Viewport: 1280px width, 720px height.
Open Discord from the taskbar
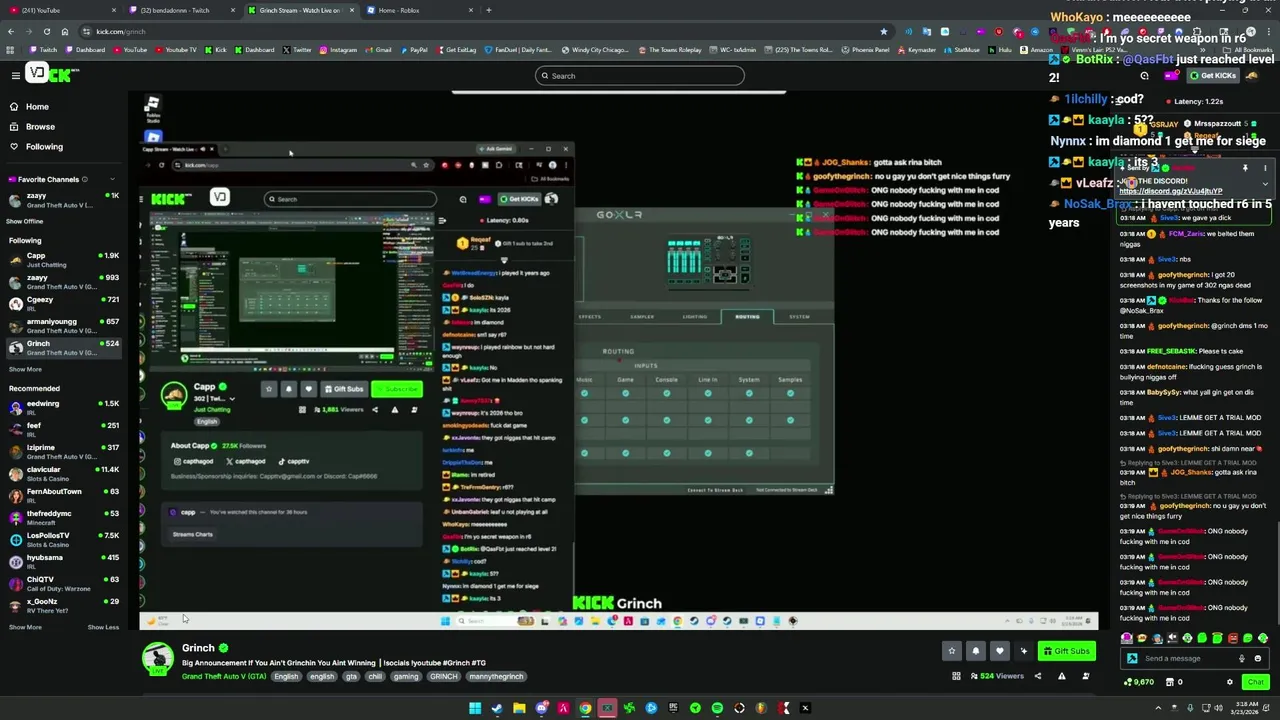[x=541, y=708]
